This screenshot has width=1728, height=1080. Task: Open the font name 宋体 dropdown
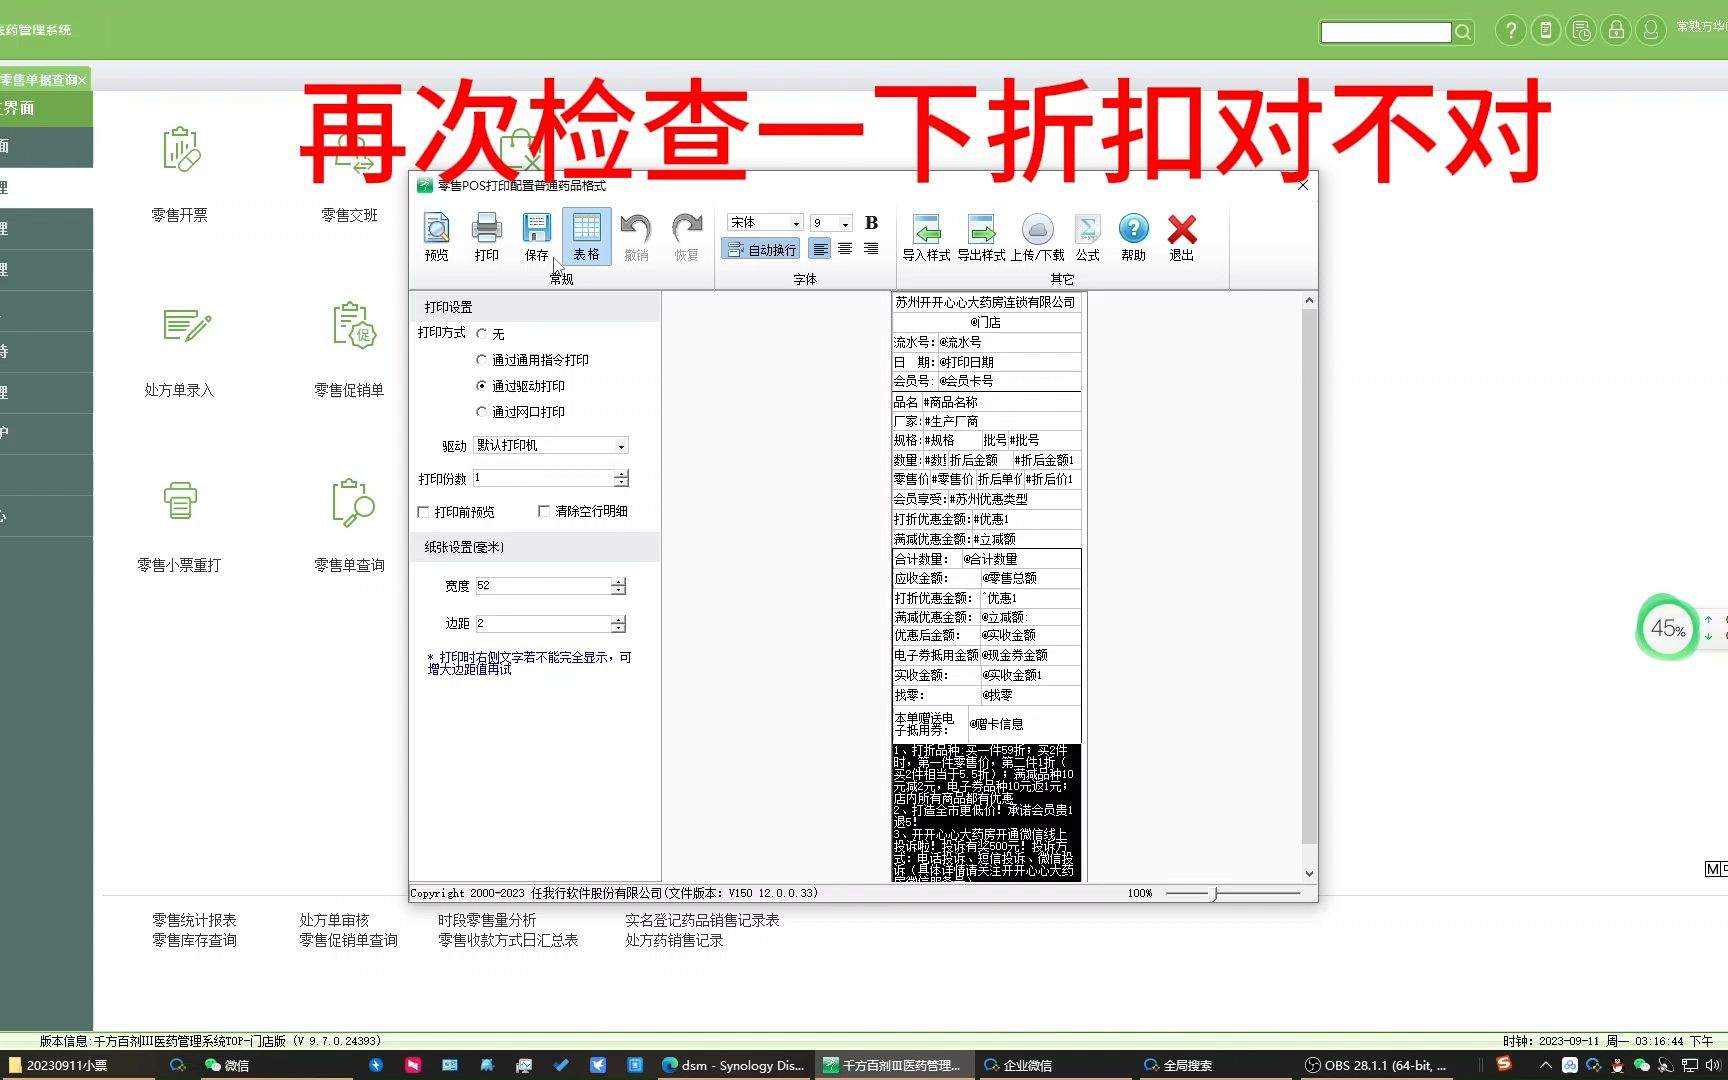[796, 223]
